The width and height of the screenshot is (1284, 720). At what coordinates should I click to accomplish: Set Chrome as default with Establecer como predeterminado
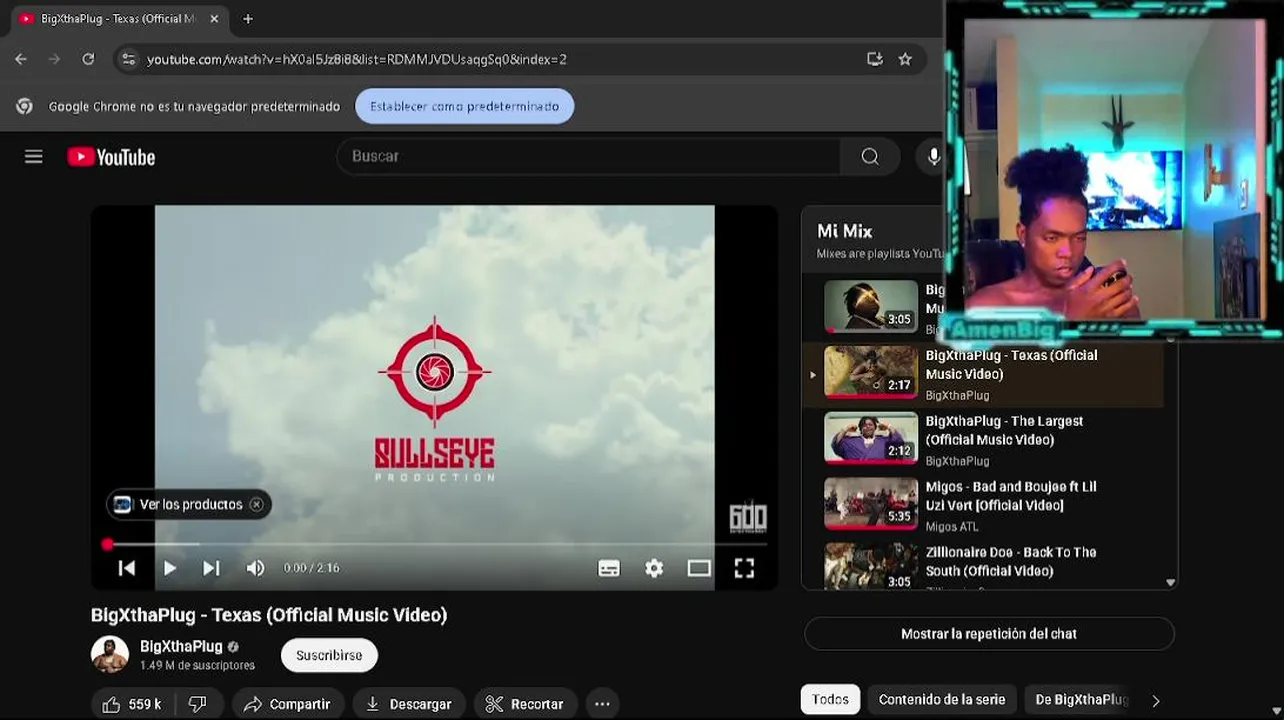click(465, 106)
